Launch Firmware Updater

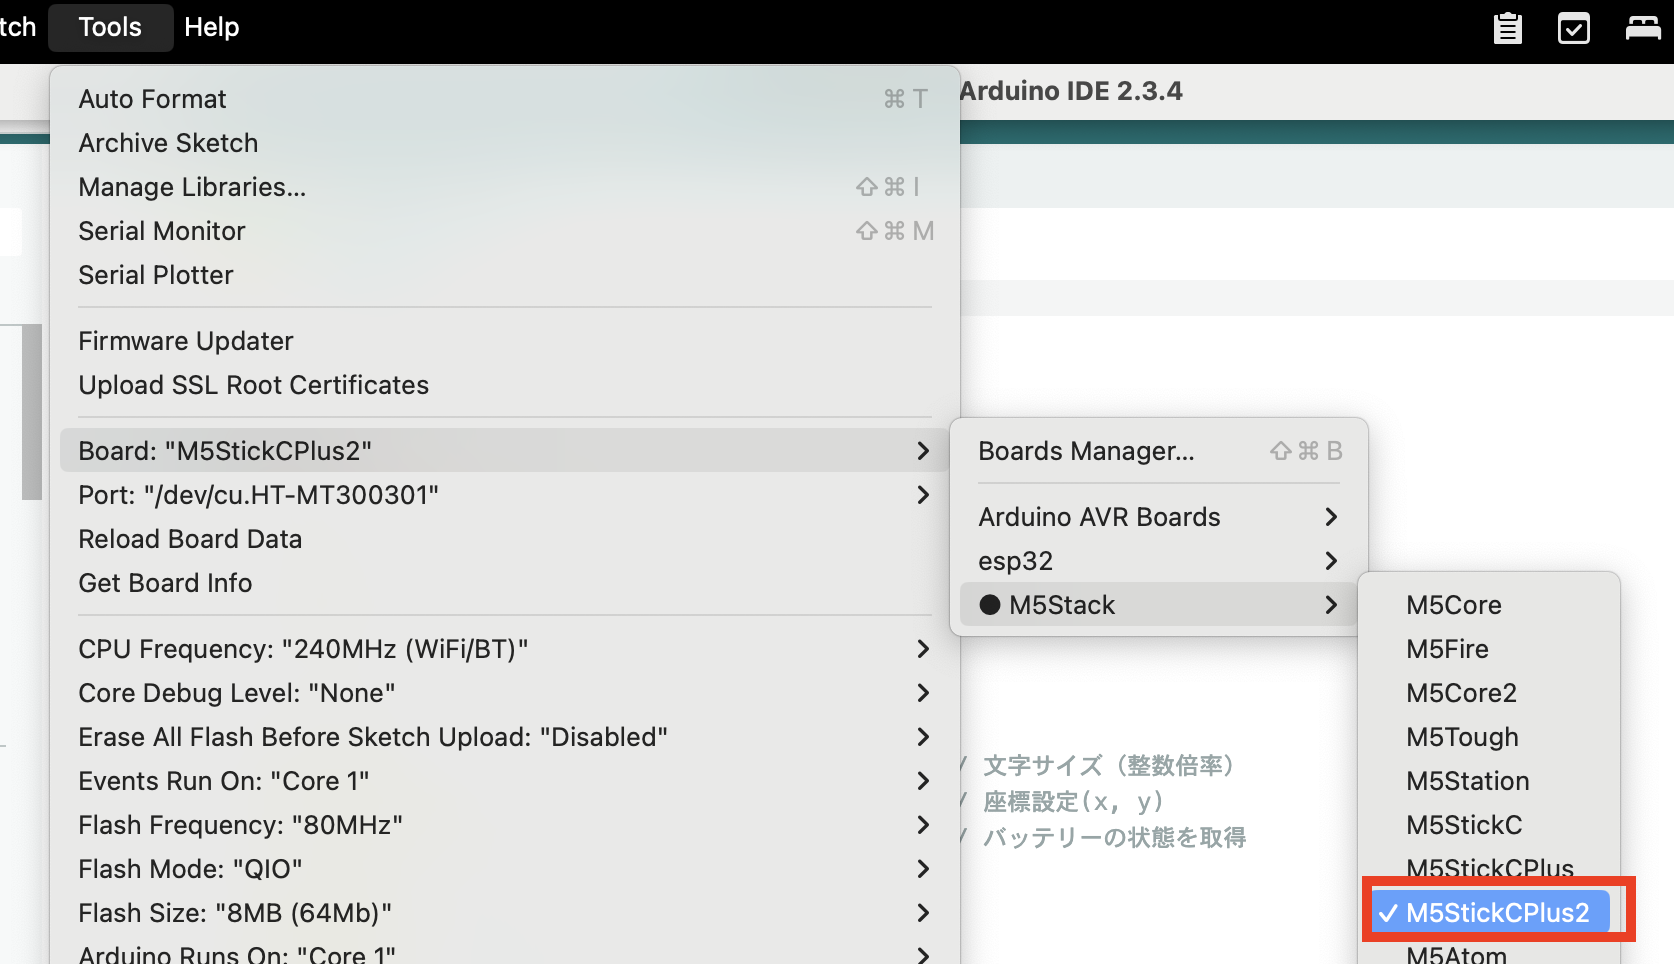[505, 341]
